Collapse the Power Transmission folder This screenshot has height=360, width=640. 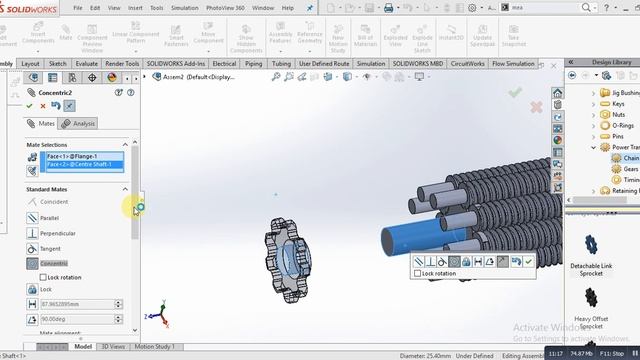[x=593, y=147]
